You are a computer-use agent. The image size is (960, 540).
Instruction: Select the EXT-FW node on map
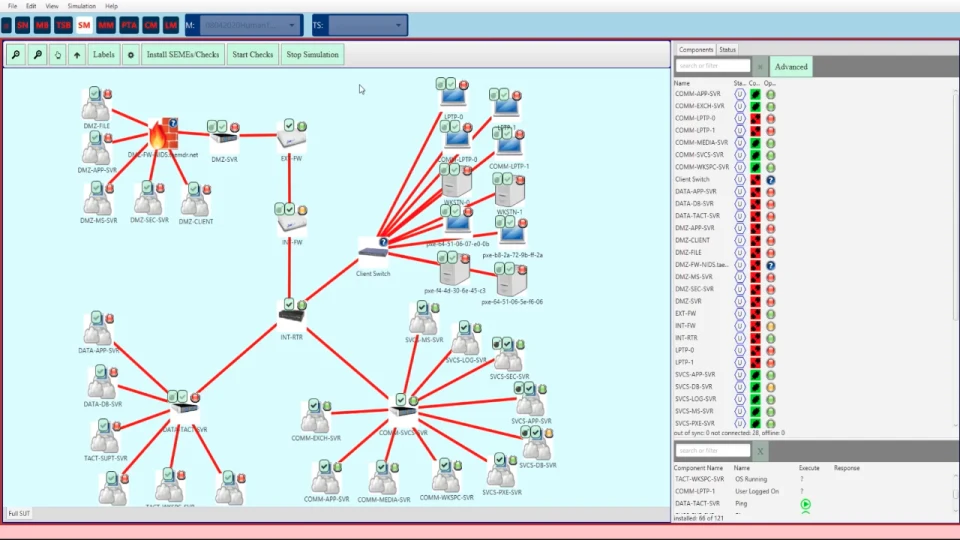click(x=291, y=136)
